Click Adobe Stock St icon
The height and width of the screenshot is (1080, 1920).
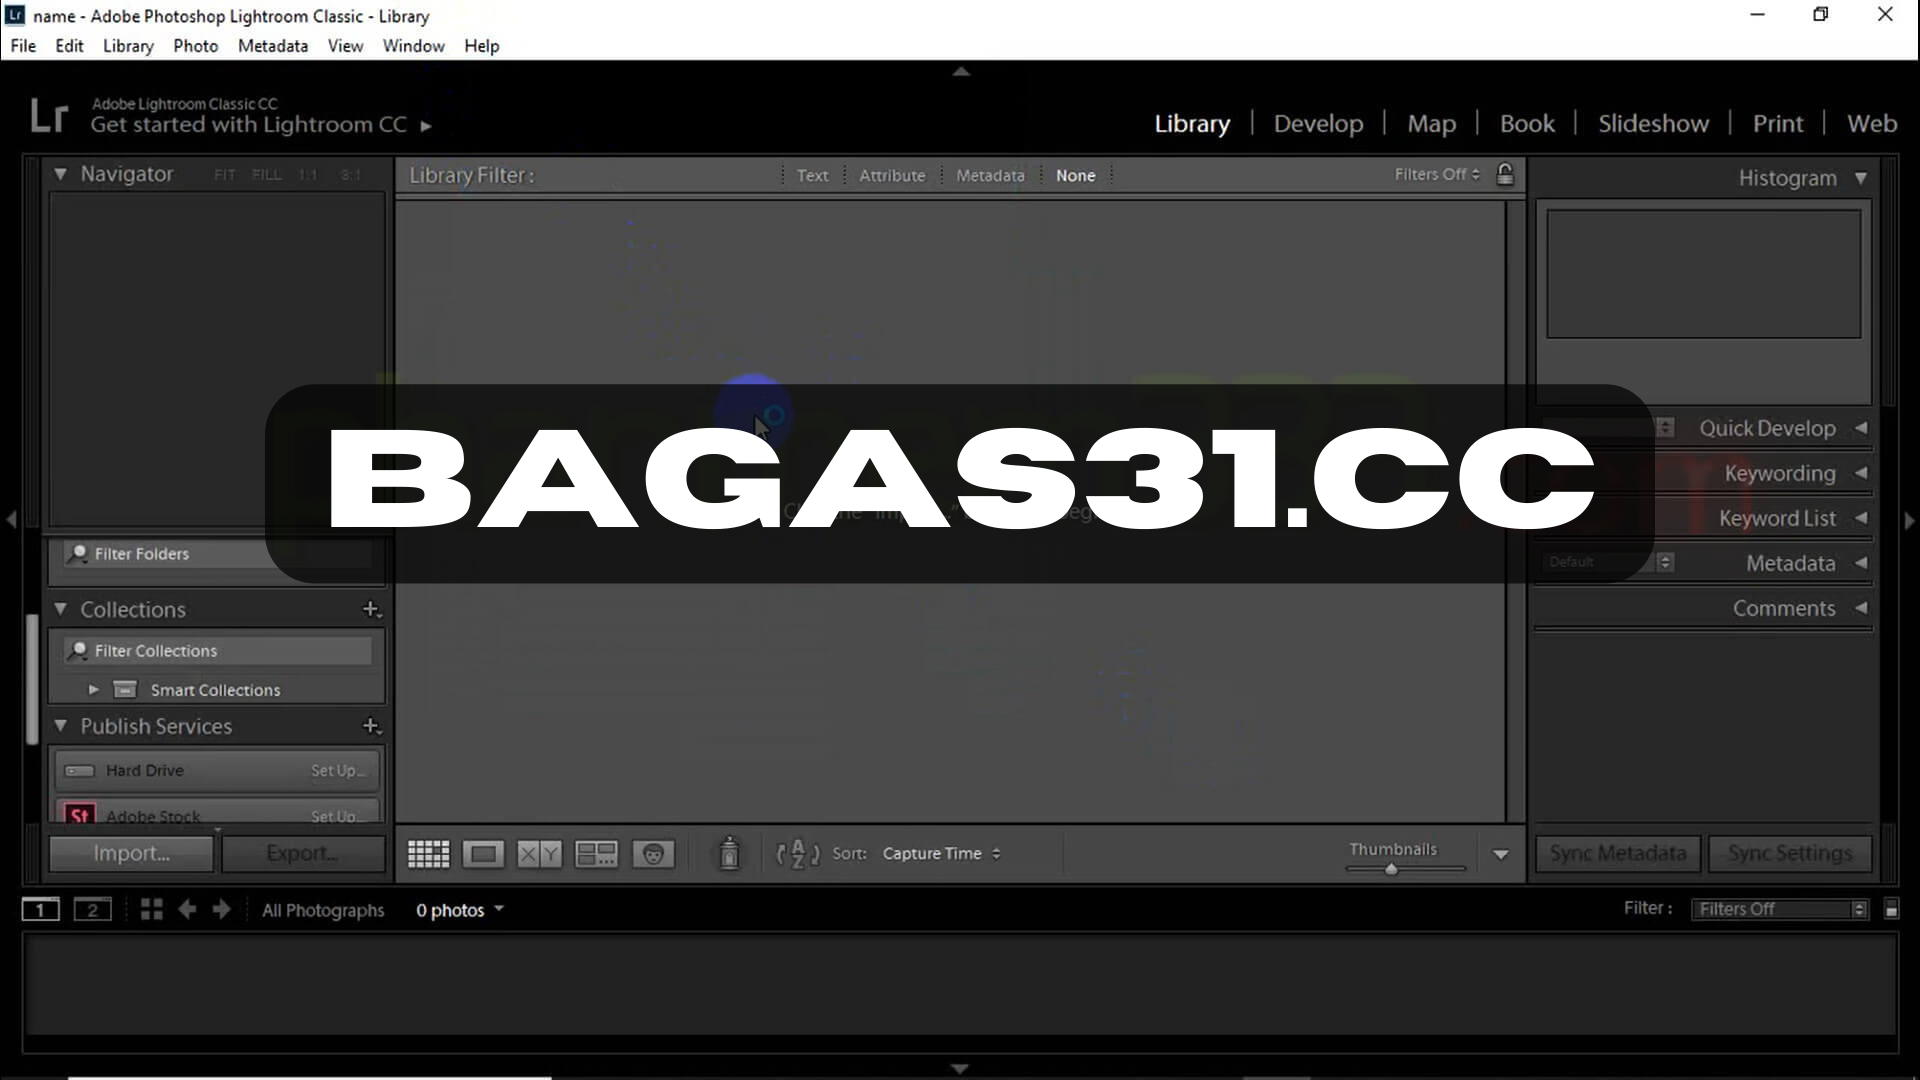pos(80,815)
